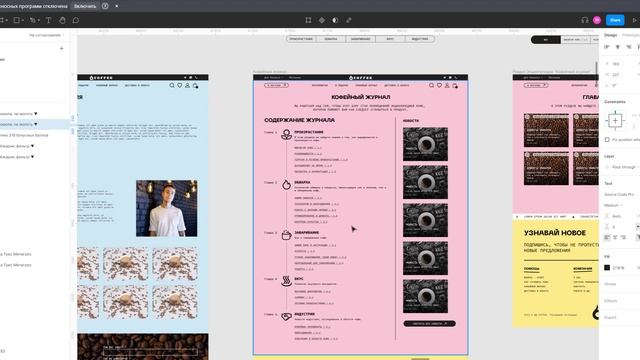Open the Stroke section

point(610,284)
